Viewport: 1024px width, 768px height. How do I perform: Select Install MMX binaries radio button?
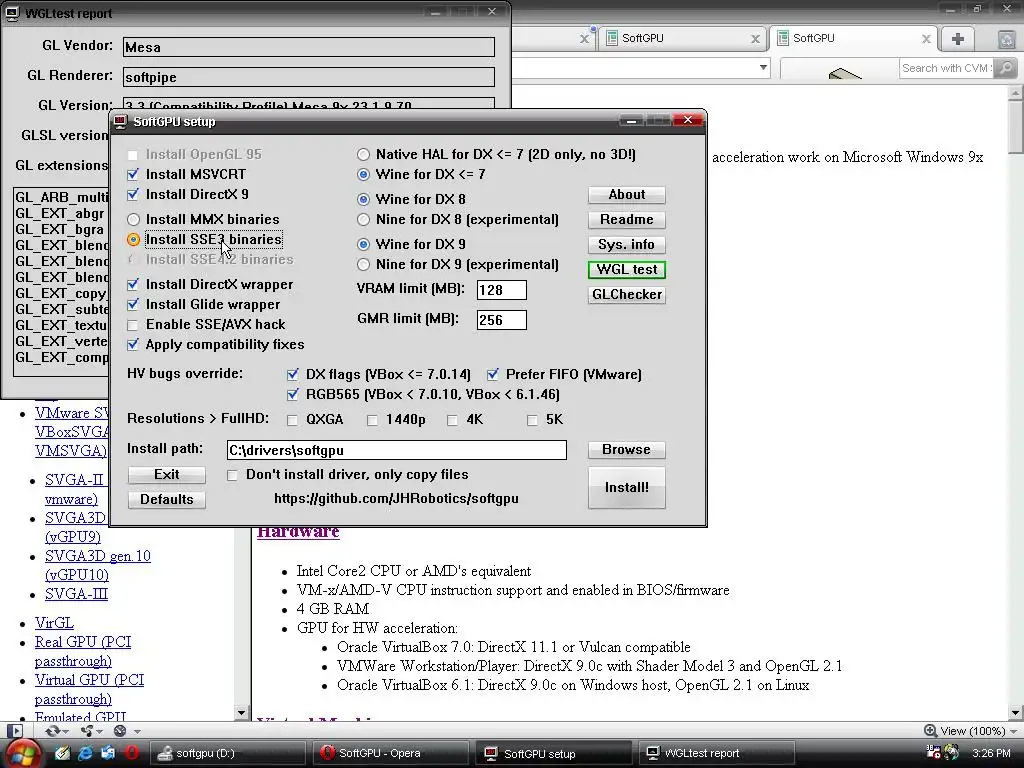[x=133, y=219]
